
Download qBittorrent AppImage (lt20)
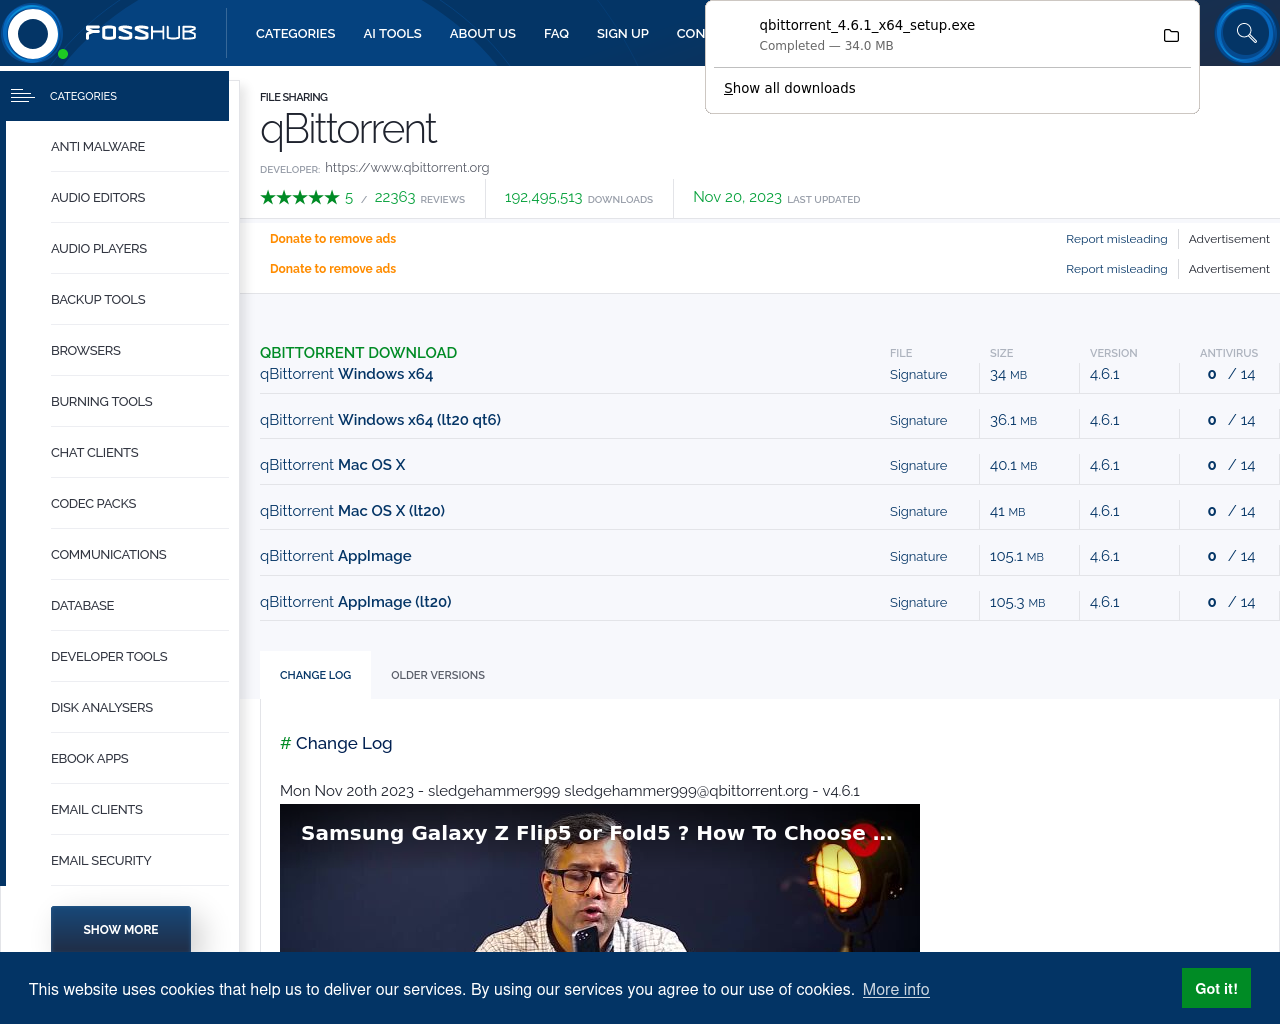(356, 602)
